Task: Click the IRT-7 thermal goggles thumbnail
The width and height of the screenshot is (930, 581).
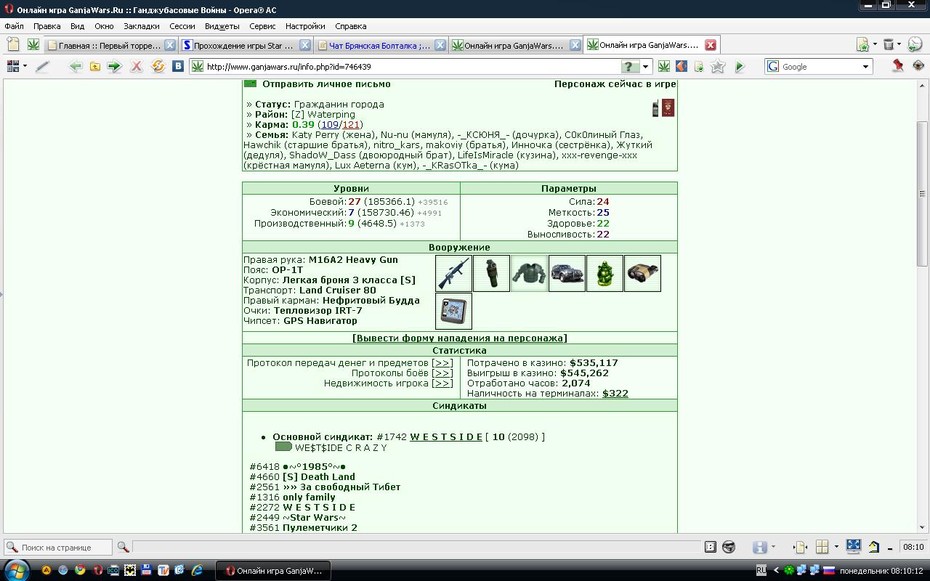Action: pyautogui.click(x=642, y=273)
